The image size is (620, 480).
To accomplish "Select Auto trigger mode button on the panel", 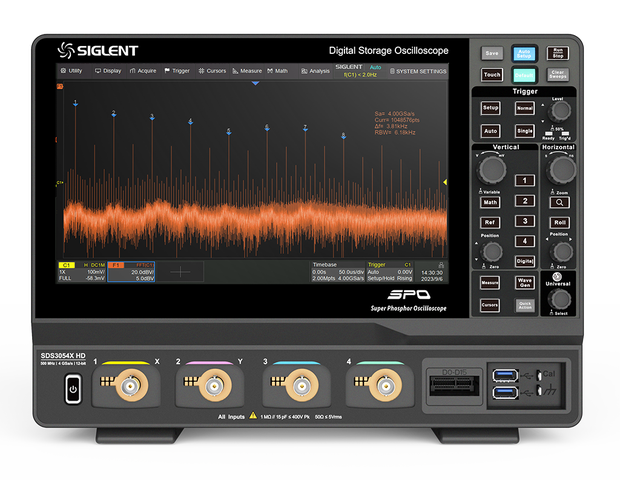I will (490, 131).
